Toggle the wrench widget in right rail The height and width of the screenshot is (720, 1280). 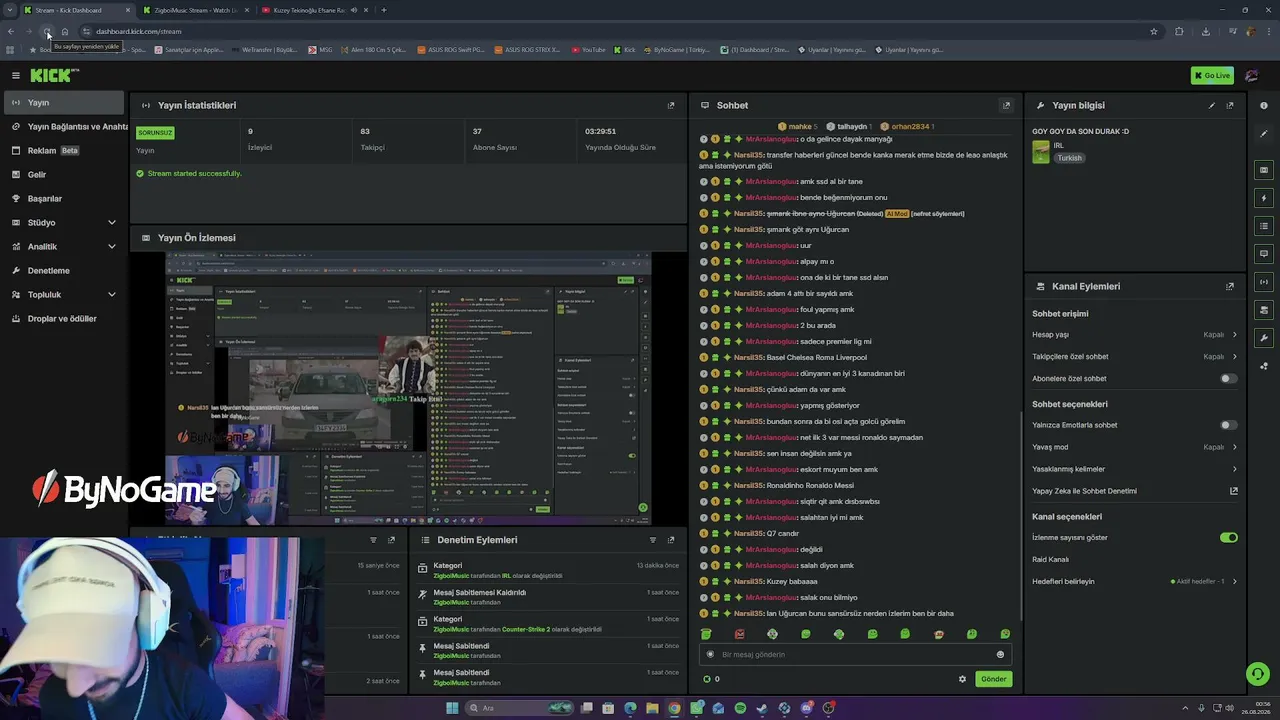[1264, 338]
